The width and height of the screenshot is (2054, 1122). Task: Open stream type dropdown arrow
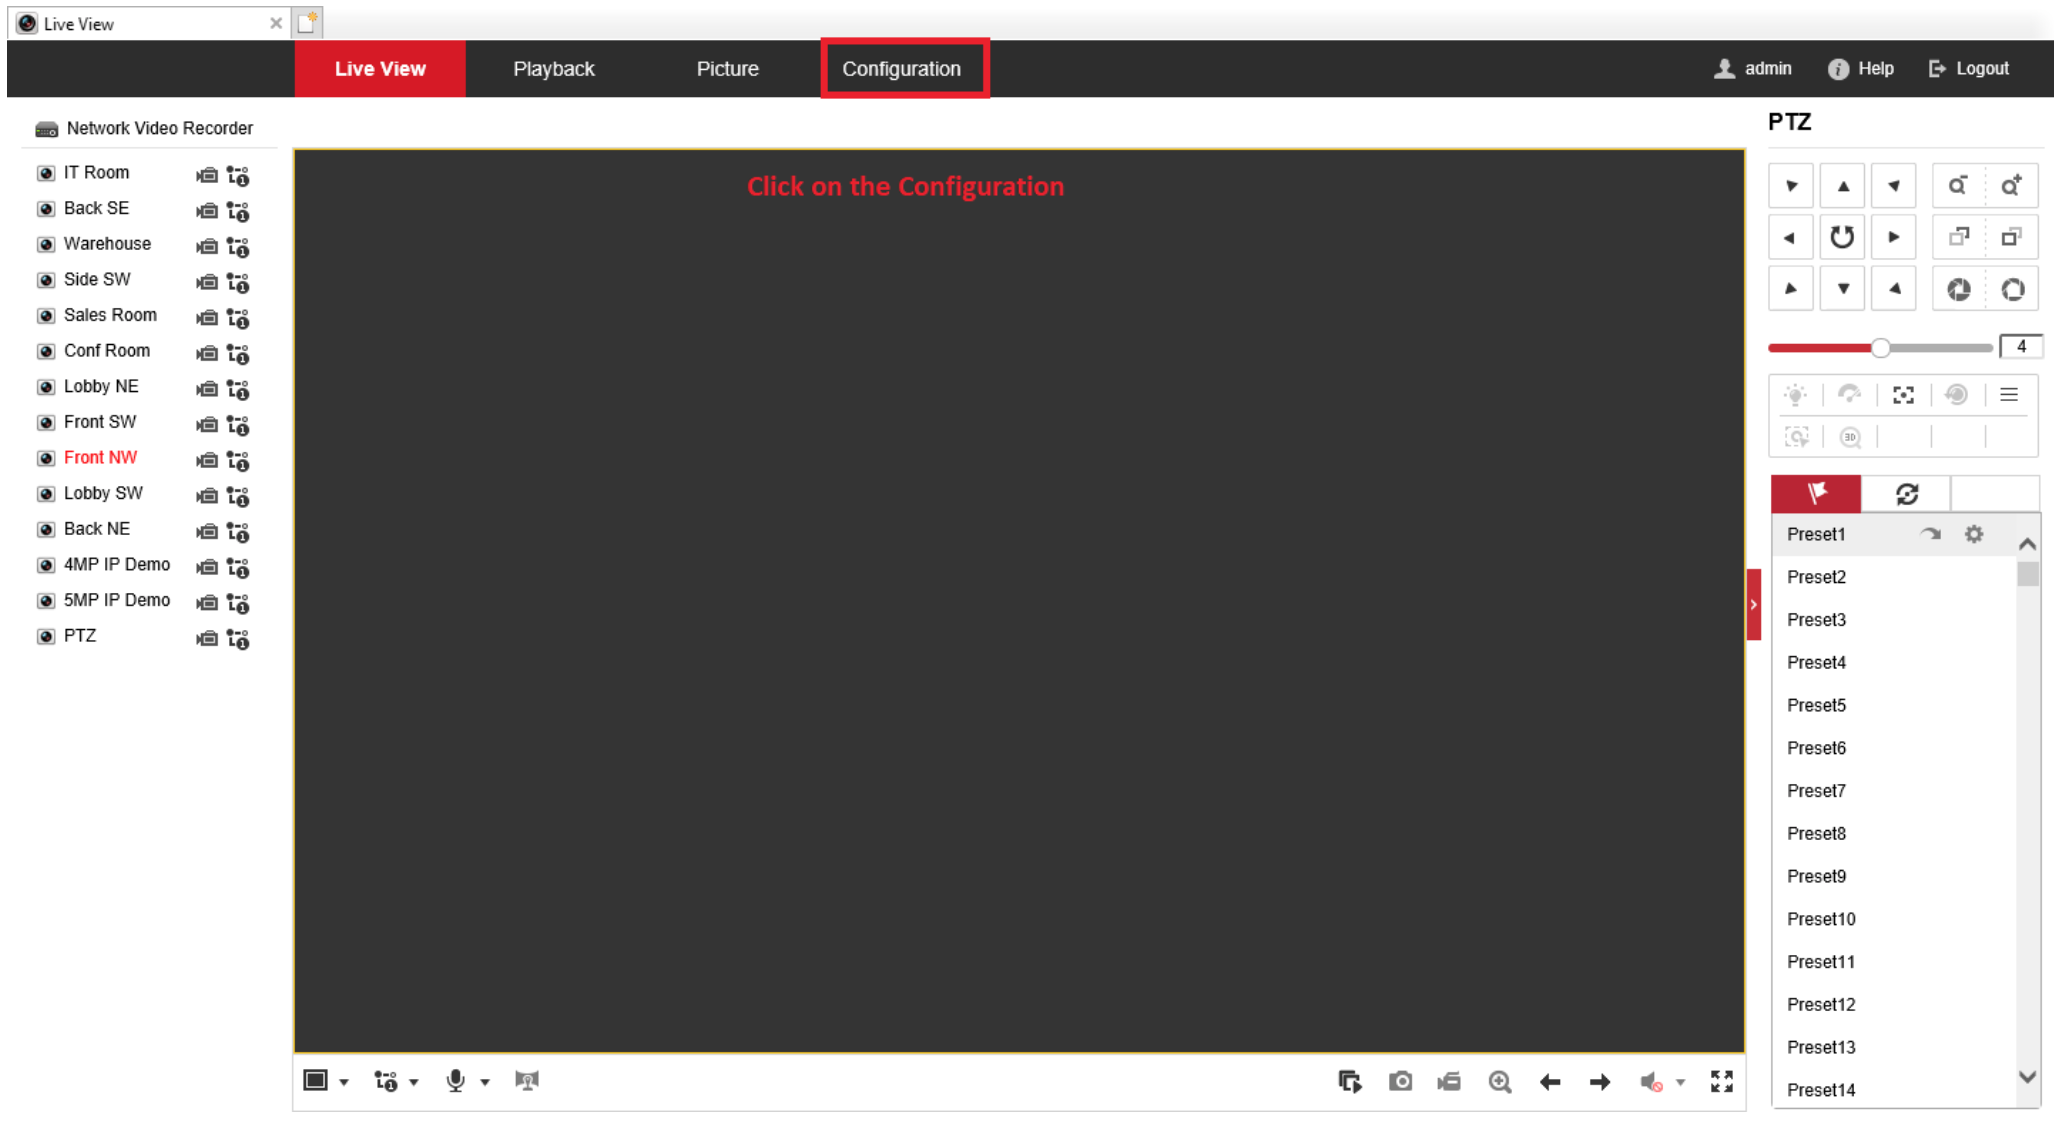click(x=414, y=1082)
